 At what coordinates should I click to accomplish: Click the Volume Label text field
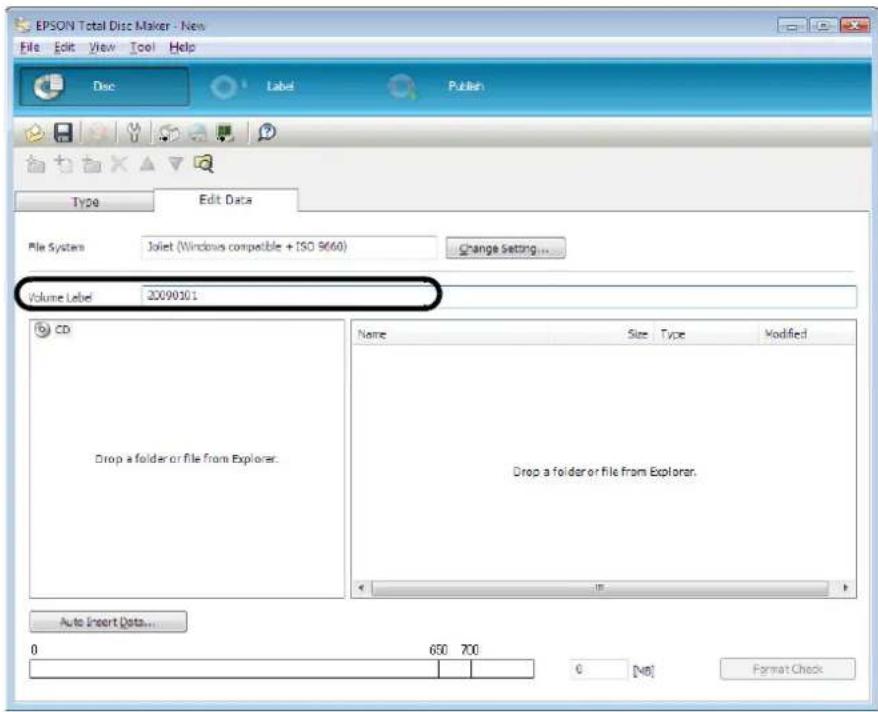498,296
